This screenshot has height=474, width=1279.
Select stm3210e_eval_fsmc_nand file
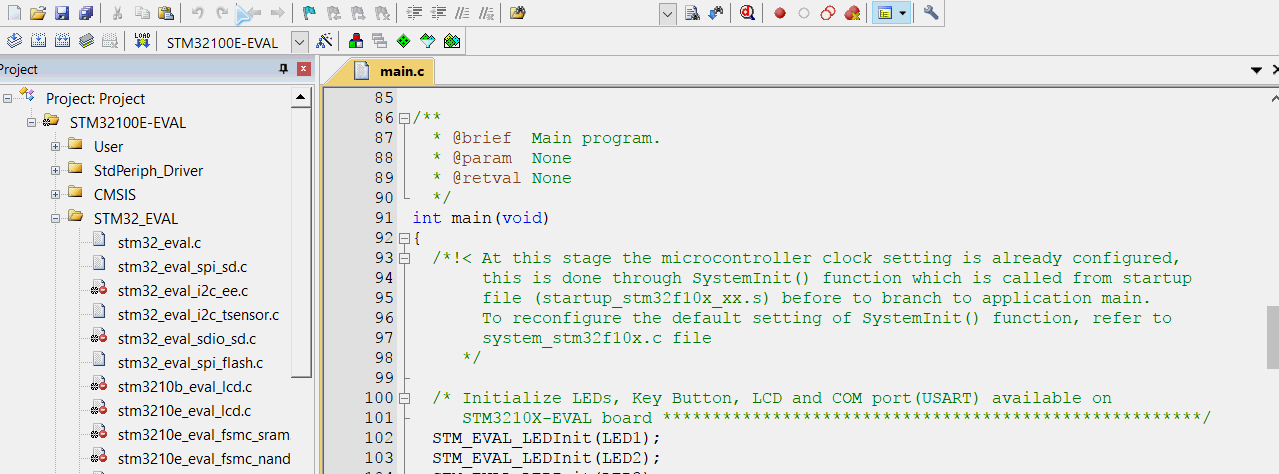(x=204, y=458)
